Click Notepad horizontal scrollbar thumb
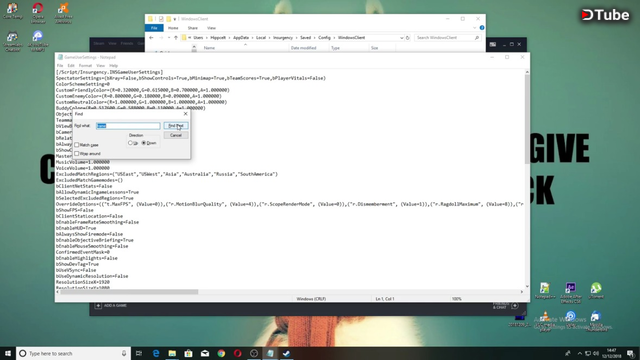The height and width of the screenshot is (360, 640). [129, 292]
